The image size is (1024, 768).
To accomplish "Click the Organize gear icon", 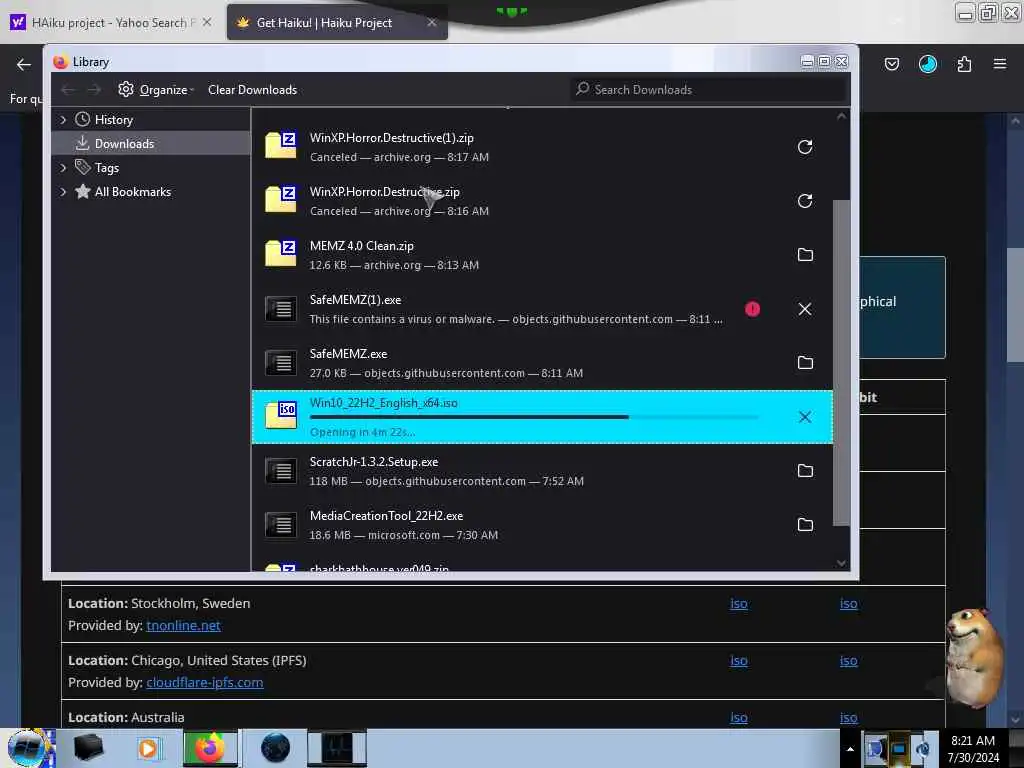I will pos(126,89).
